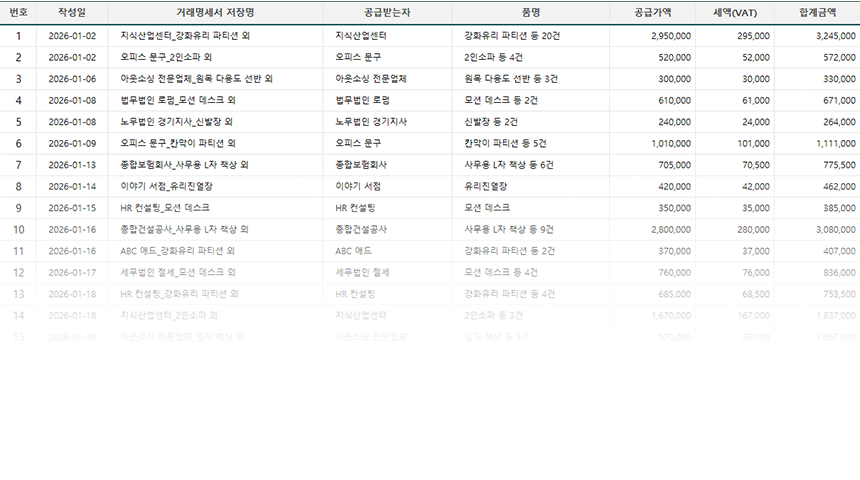Open the 오피스 문구_칸막이 파티션 외 statement
The width and height of the screenshot is (860, 480).
tap(177, 143)
